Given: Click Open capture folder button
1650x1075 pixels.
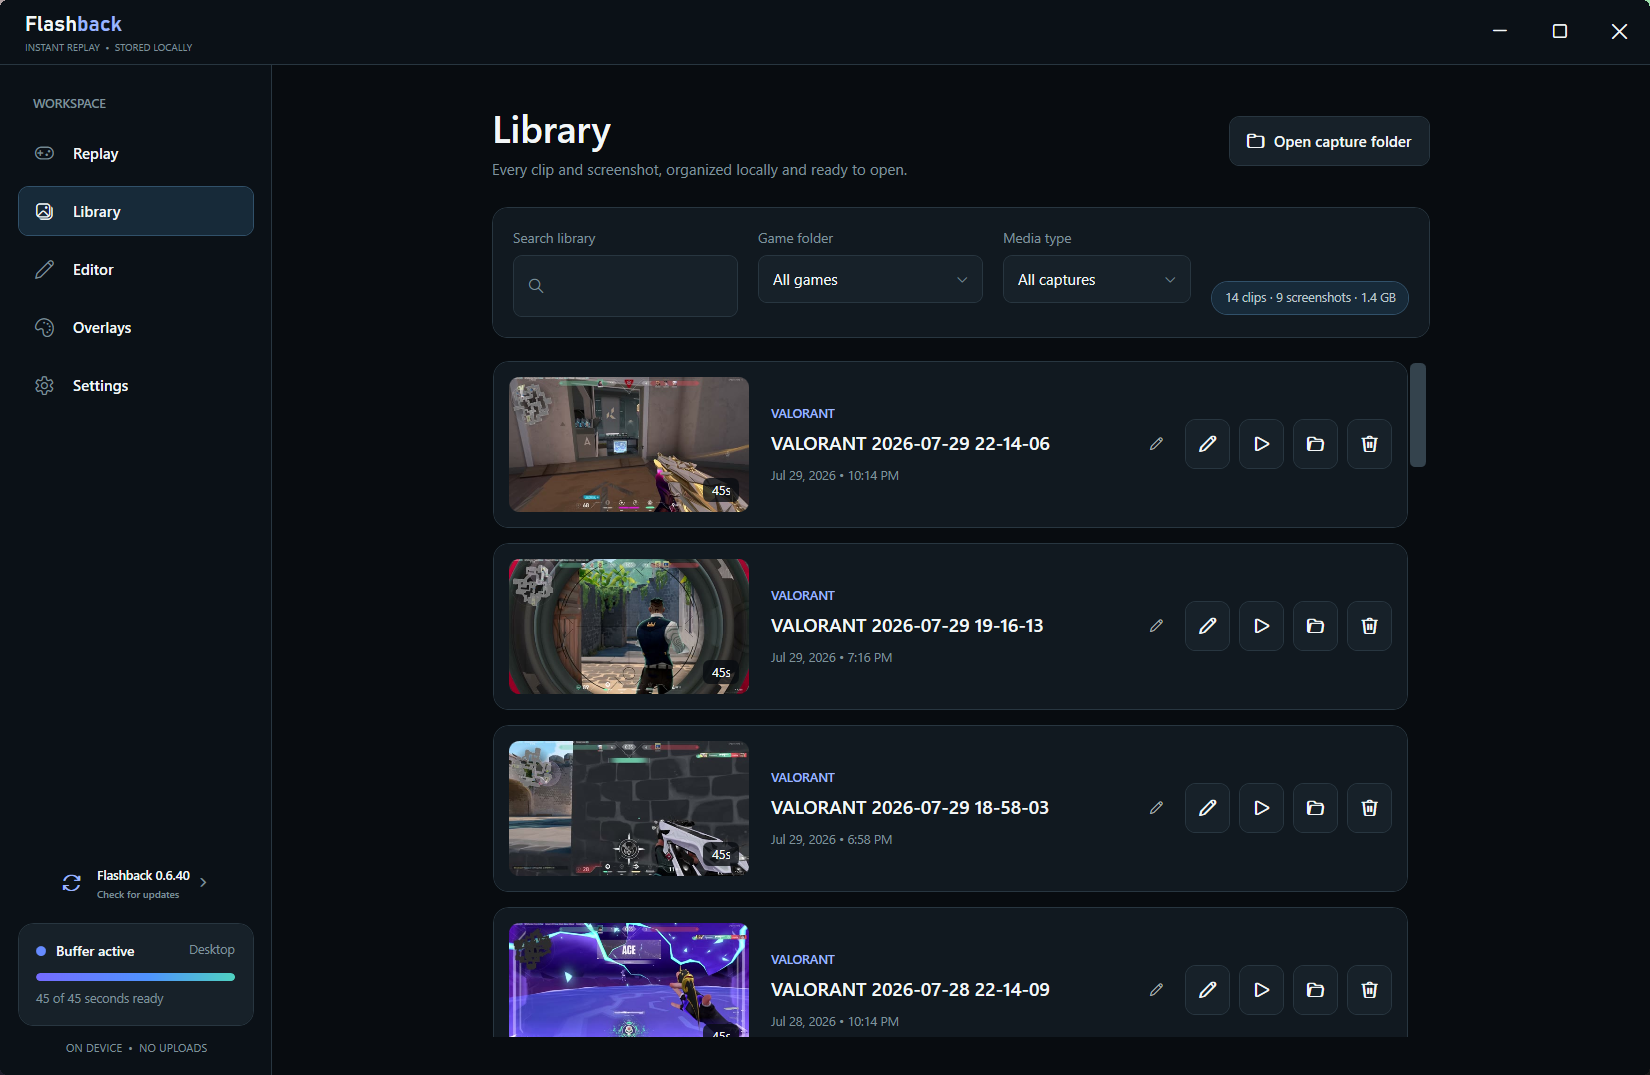Looking at the screenshot, I should point(1329,142).
